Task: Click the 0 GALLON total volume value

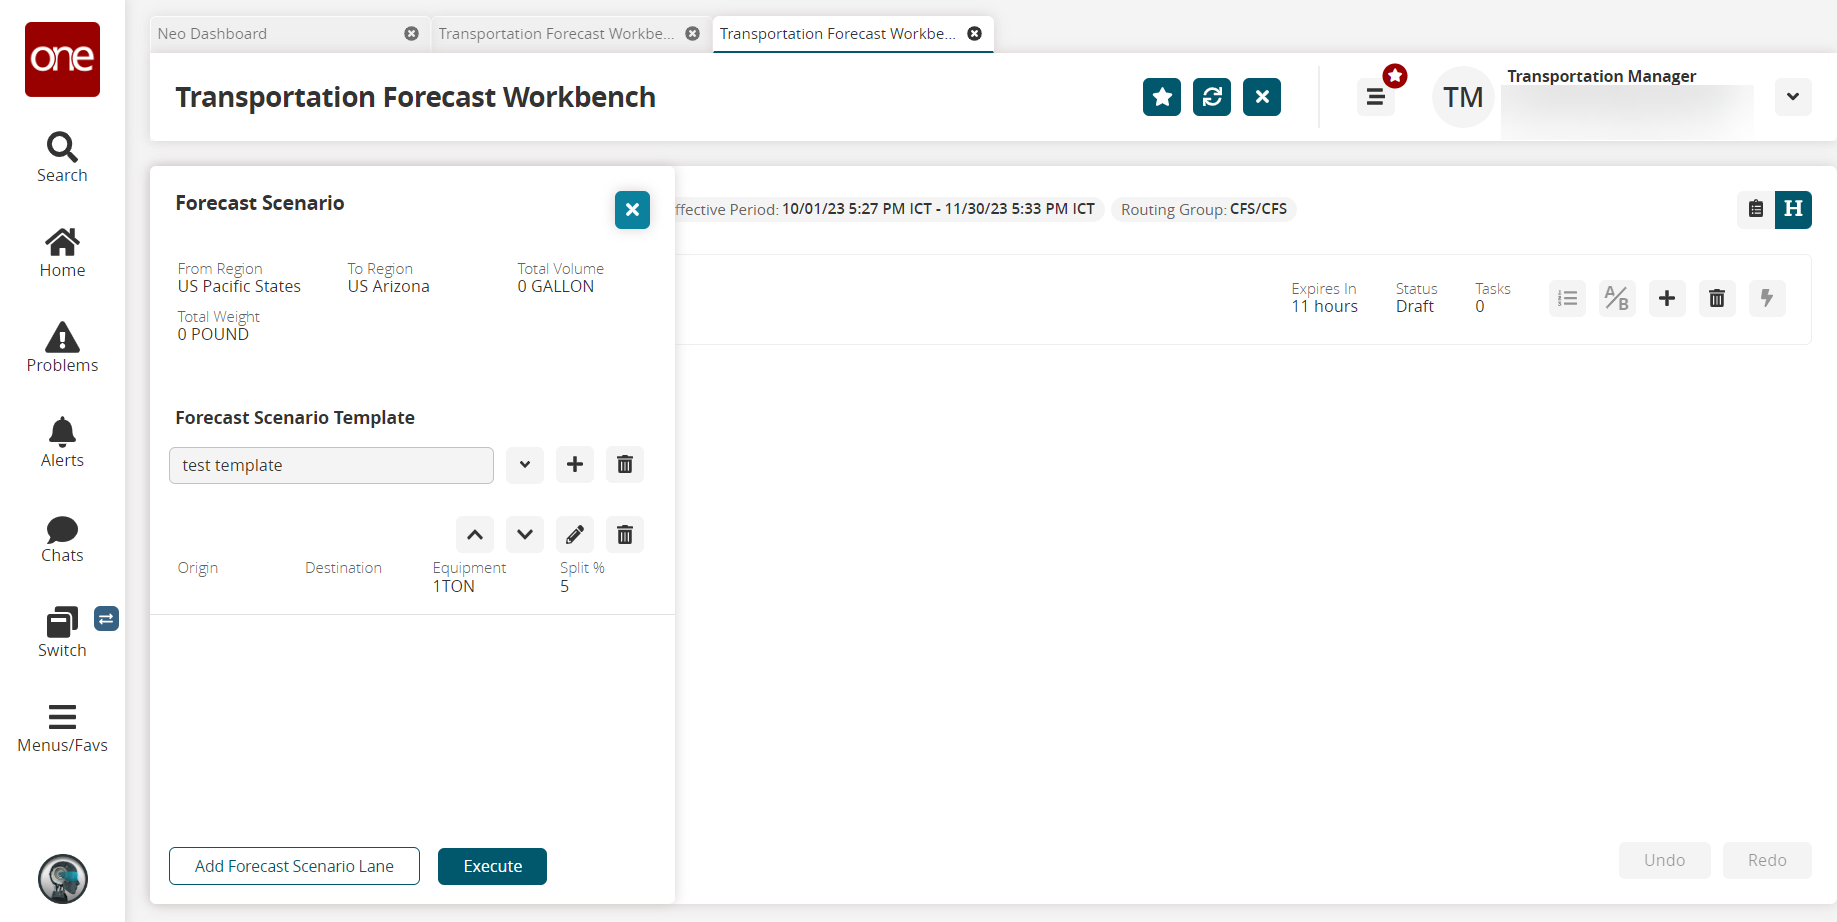Action: [x=555, y=286]
